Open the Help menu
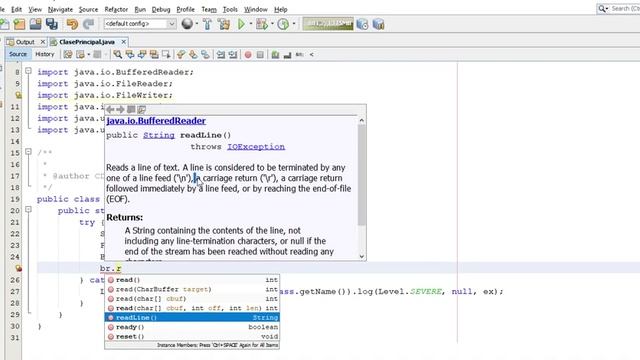The height and width of the screenshot is (360, 640). 280,9
